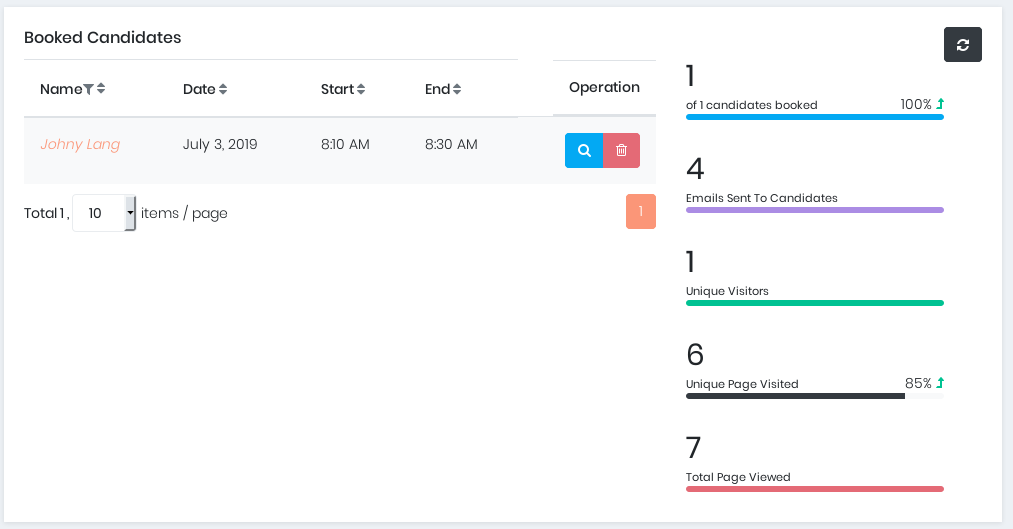
Task: Go to page 1 in pagination
Action: [x=640, y=211]
